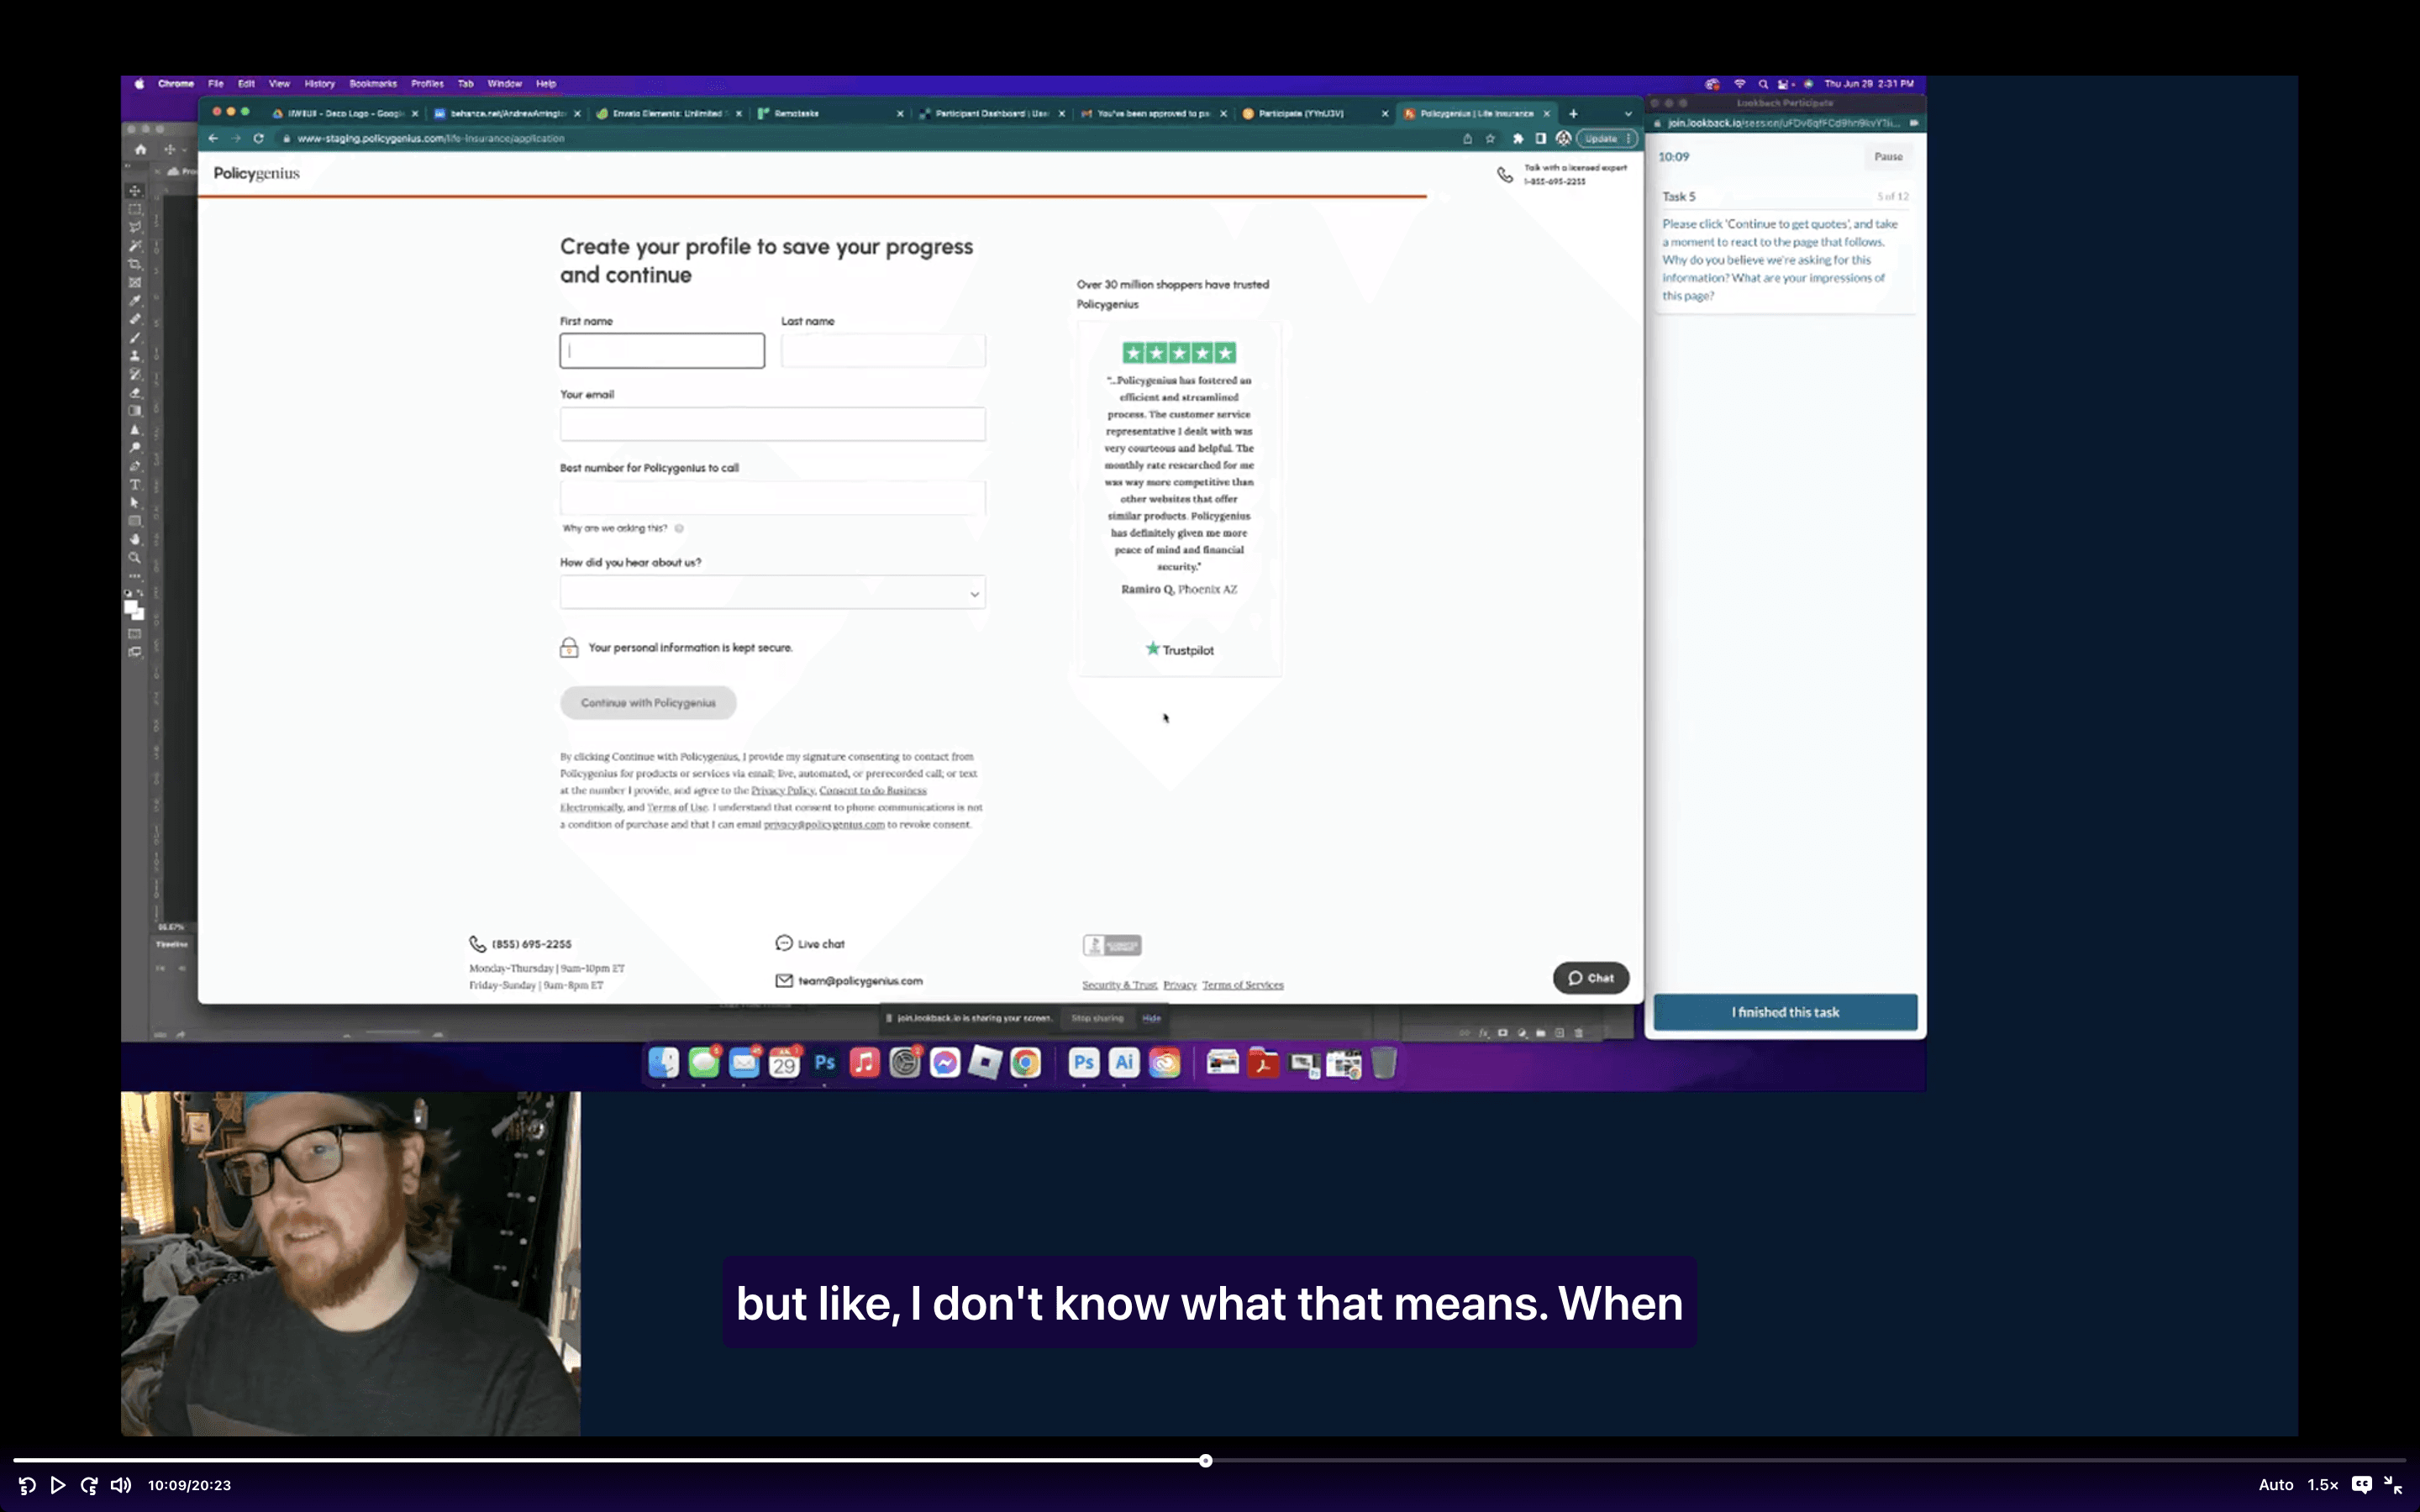Click the video progress bar handle

1205,1461
